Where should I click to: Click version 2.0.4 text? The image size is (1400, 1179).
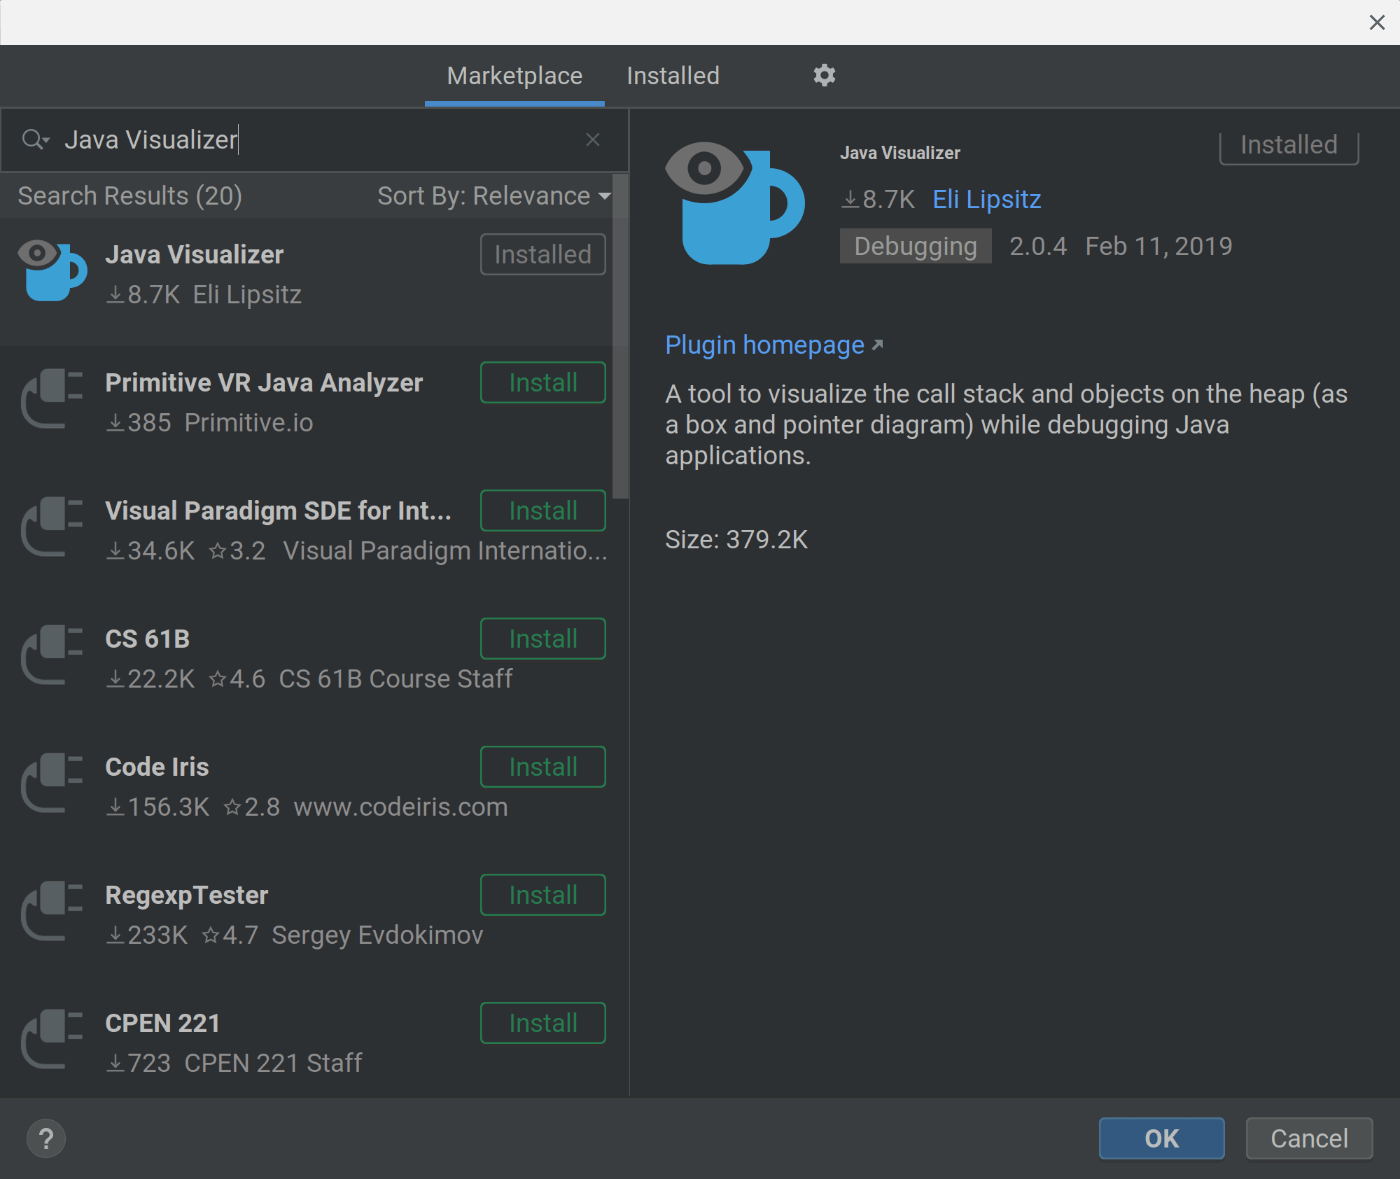(x=1038, y=246)
